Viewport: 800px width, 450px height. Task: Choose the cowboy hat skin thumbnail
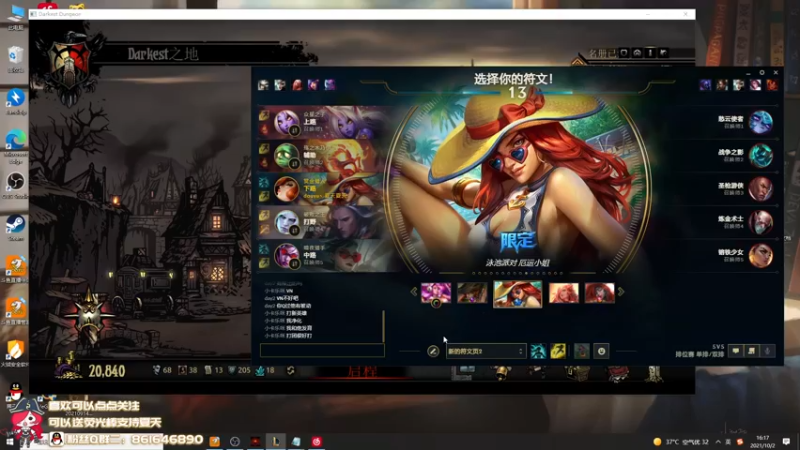point(472,293)
